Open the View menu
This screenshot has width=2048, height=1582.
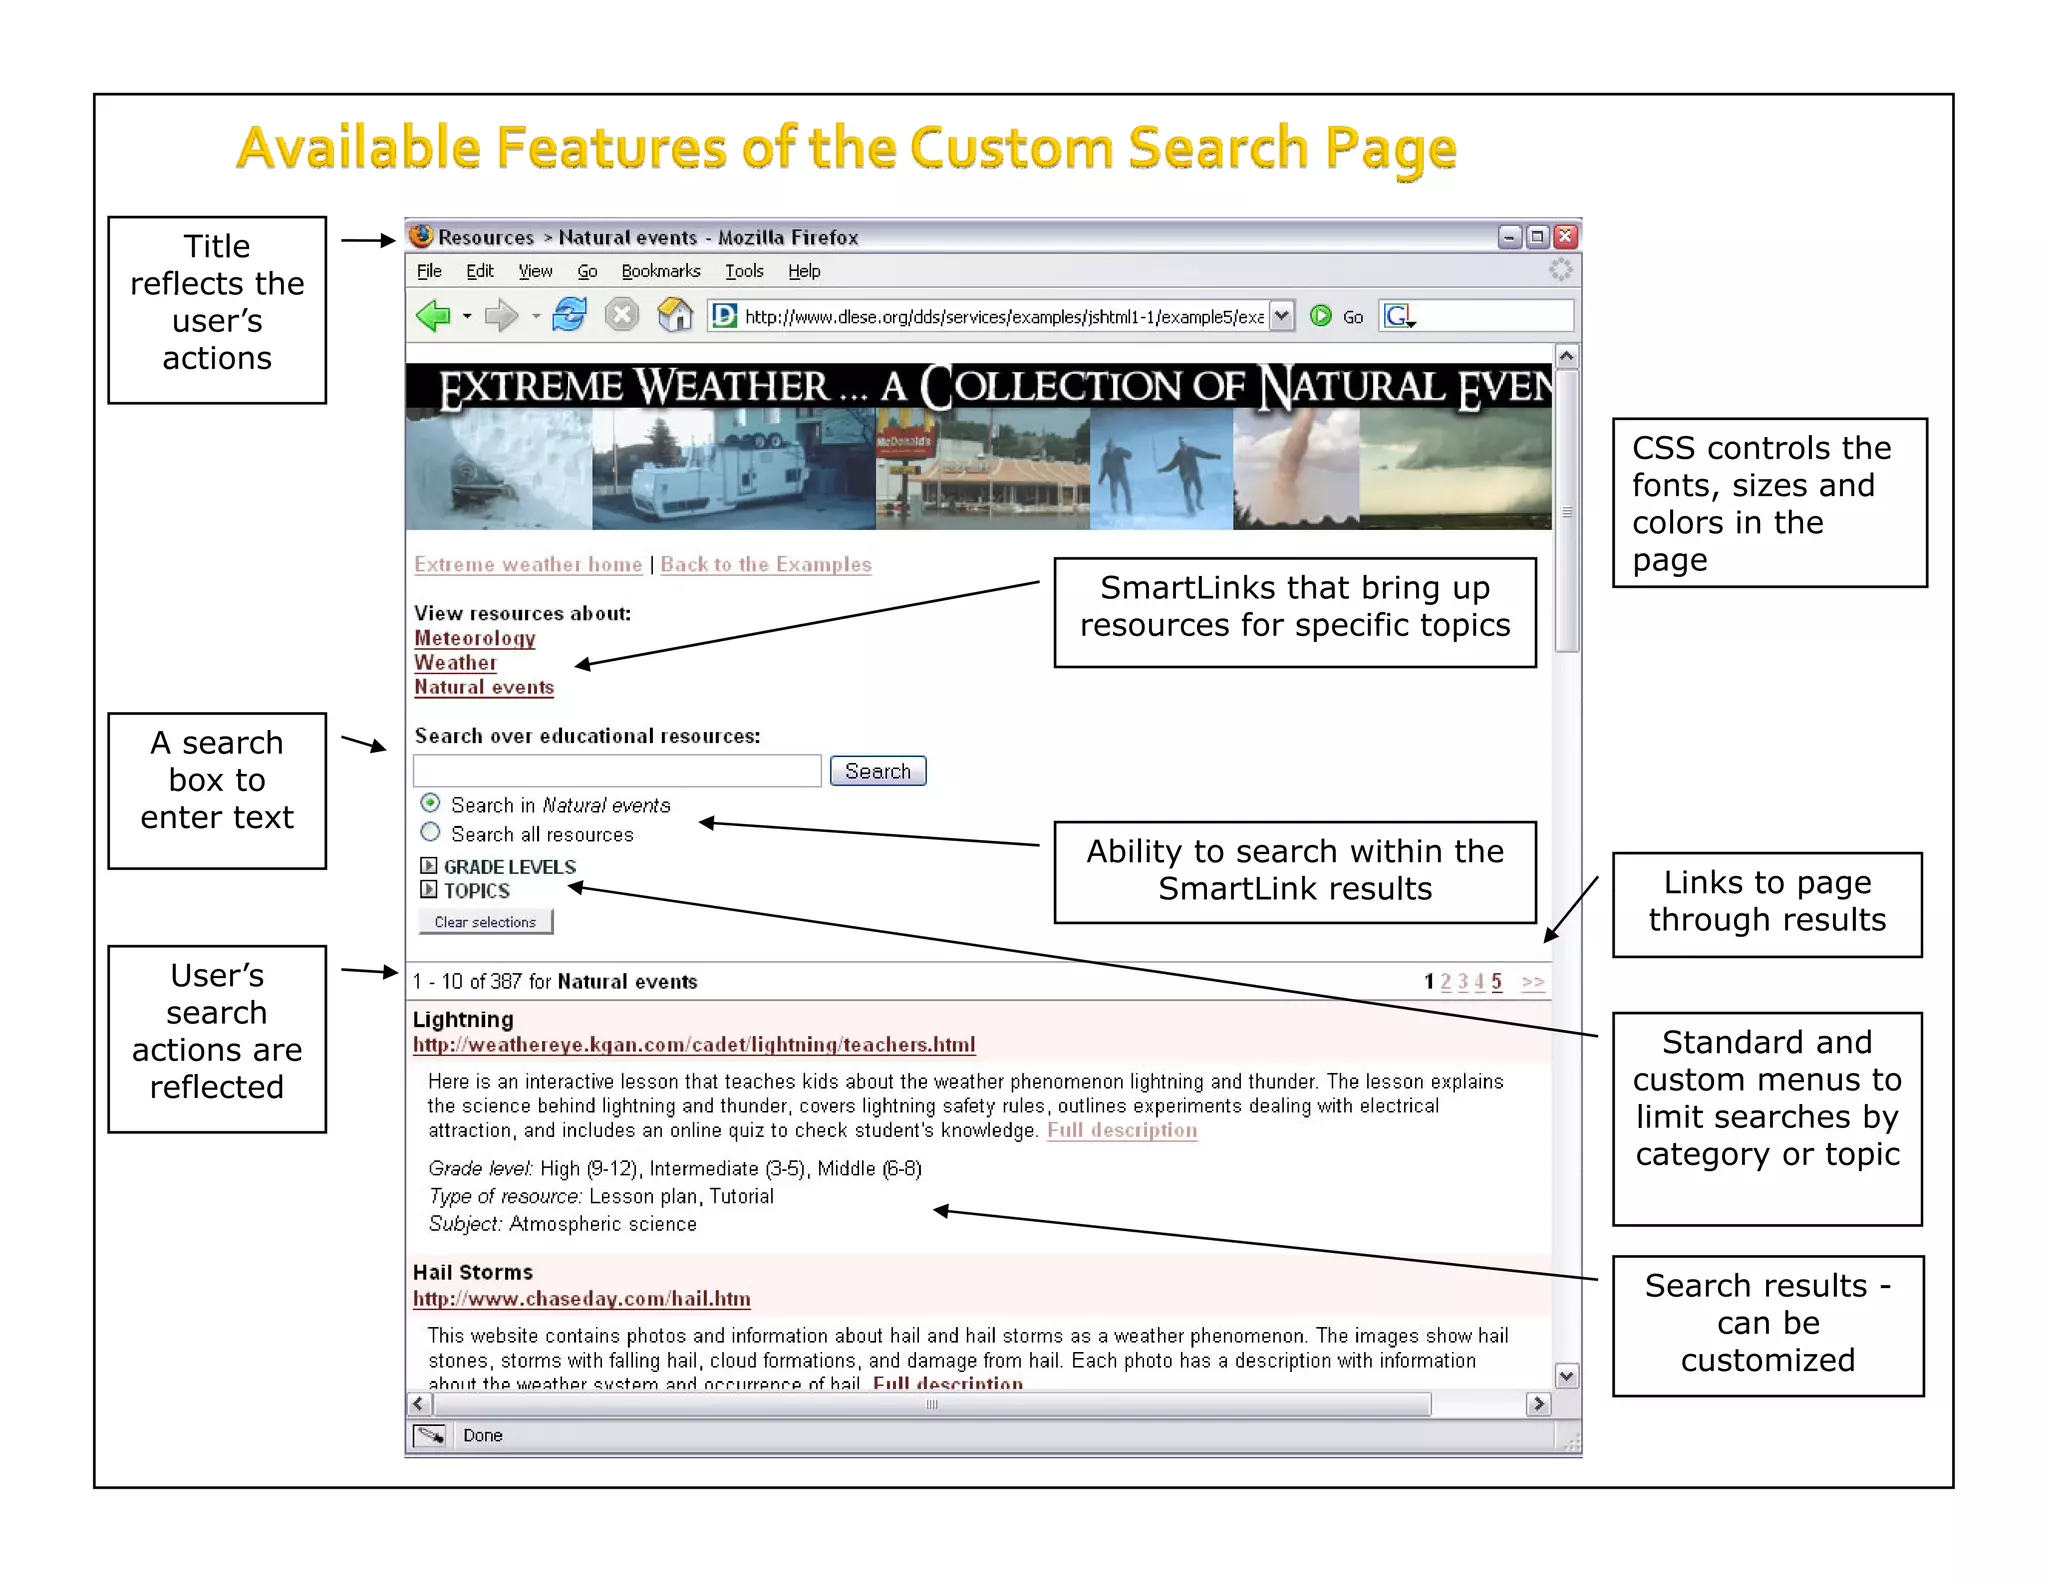coord(535,271)
